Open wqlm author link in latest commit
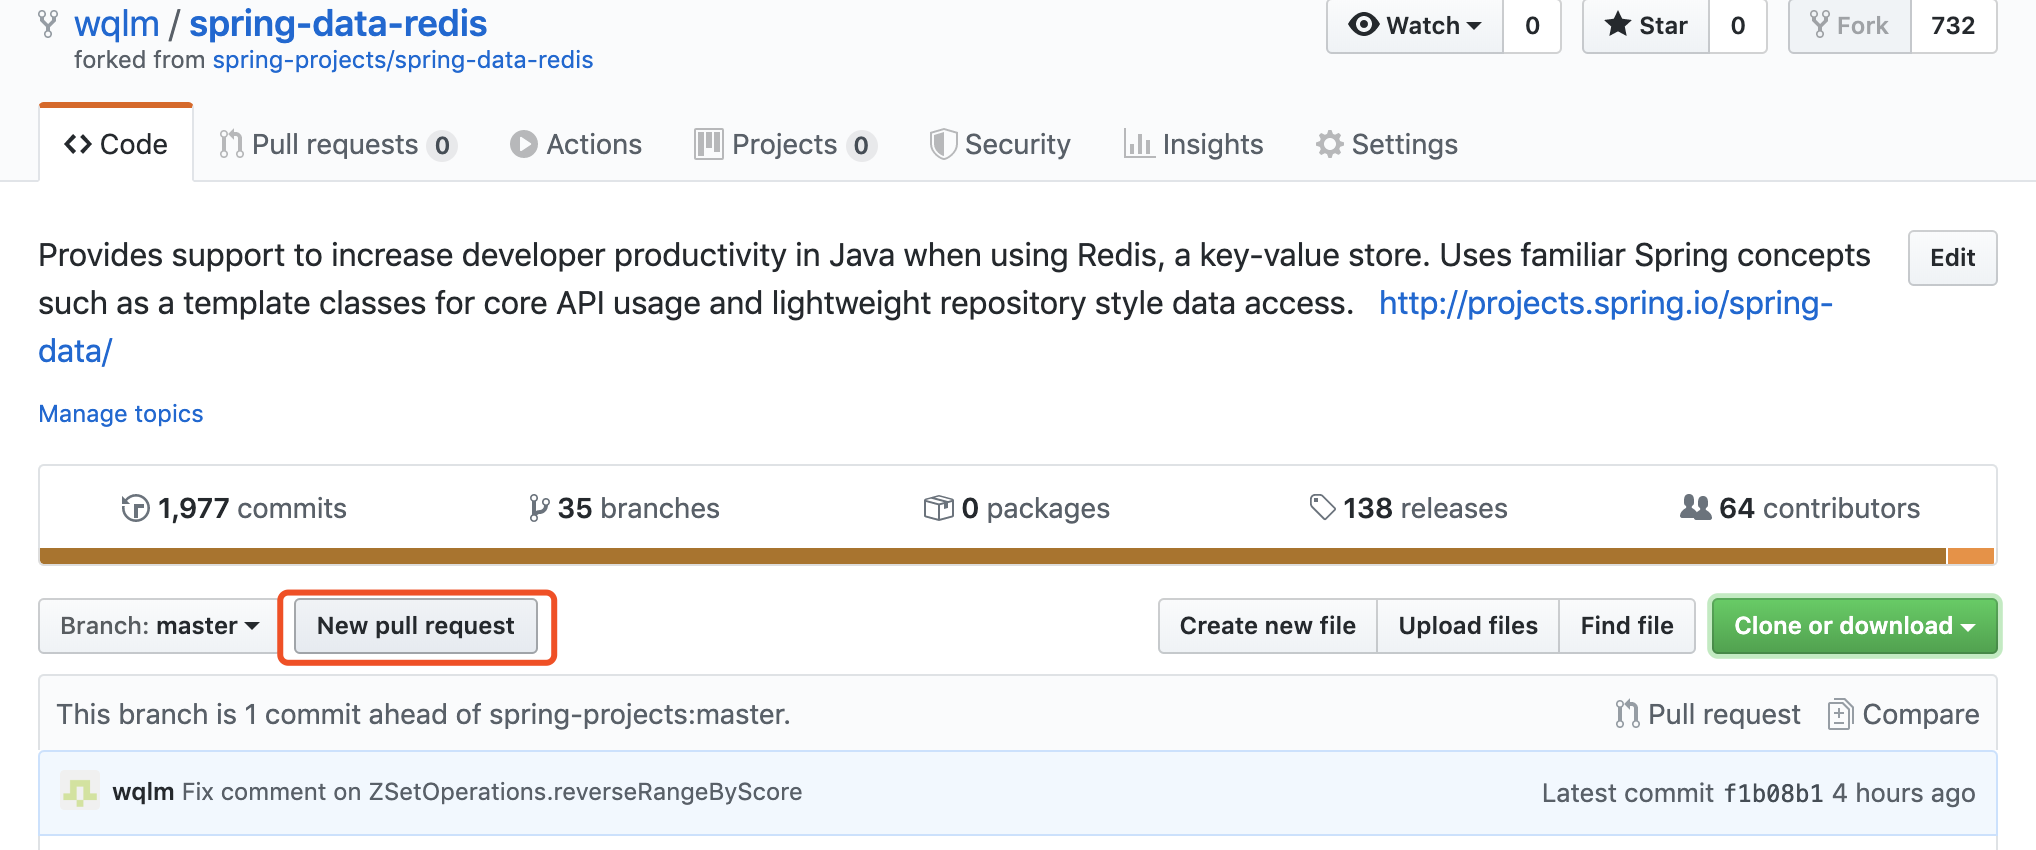This screenshot has height=850, width=2036. pos(143,792)
